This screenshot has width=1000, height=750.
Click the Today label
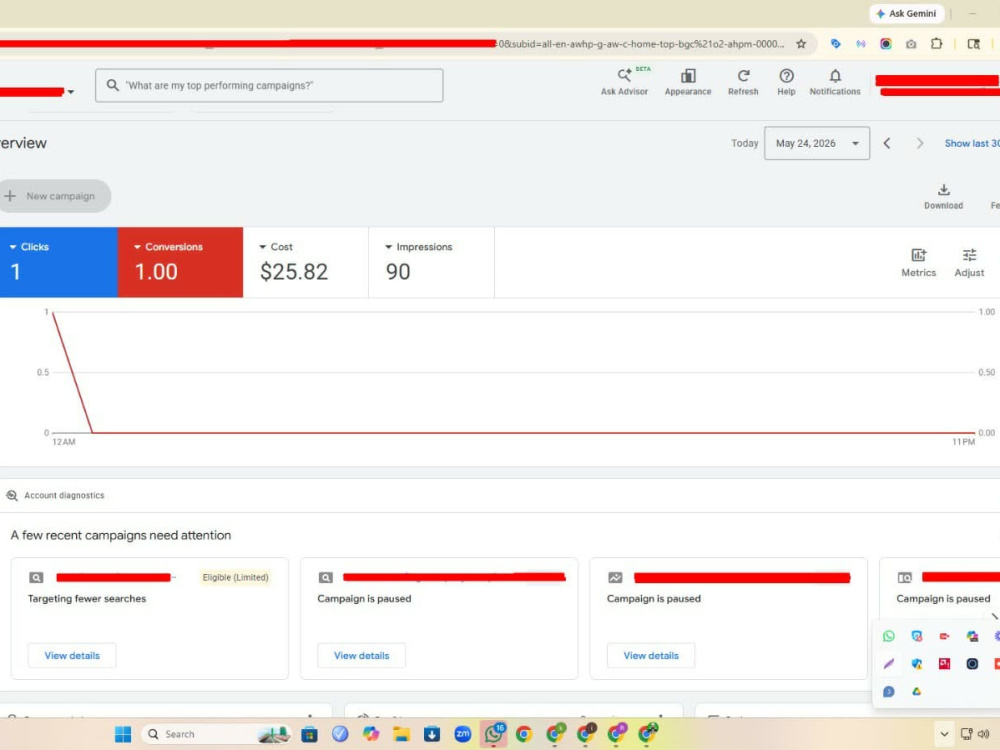click(x=744, y=143)
